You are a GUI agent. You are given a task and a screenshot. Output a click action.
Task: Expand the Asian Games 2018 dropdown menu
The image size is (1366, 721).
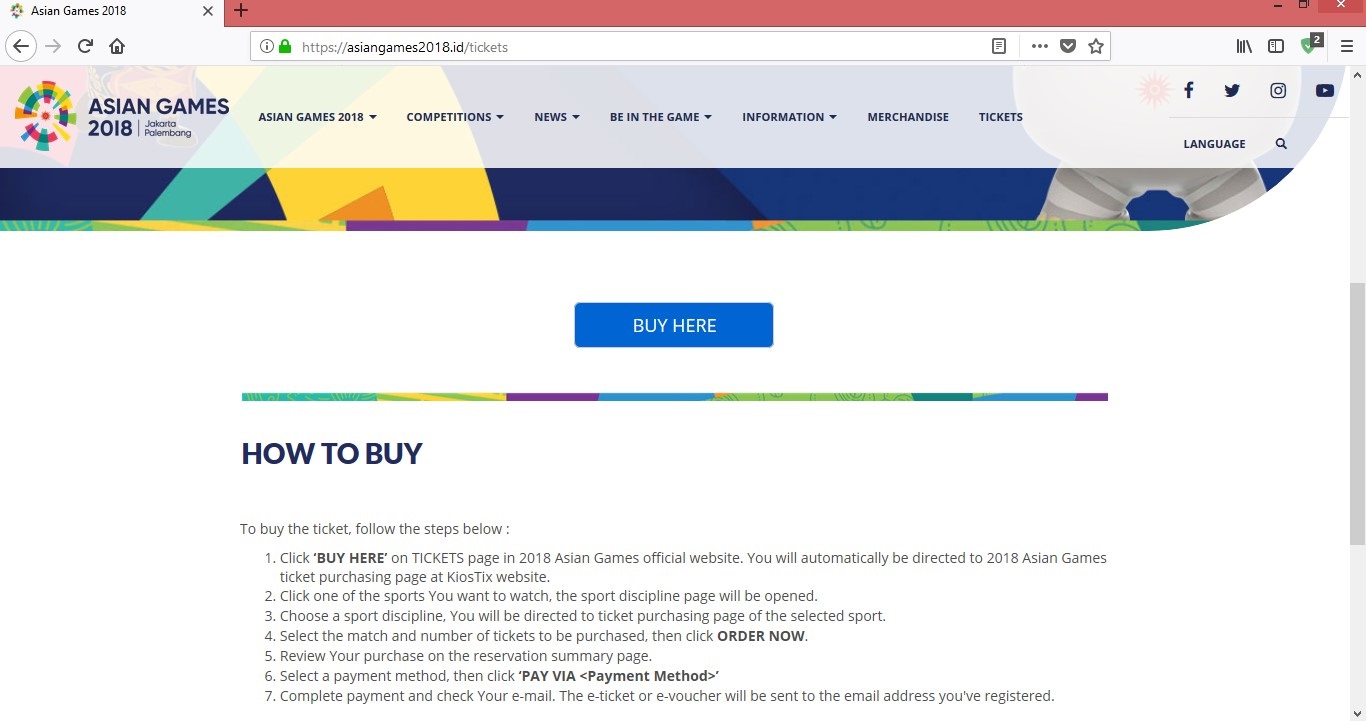317,117
